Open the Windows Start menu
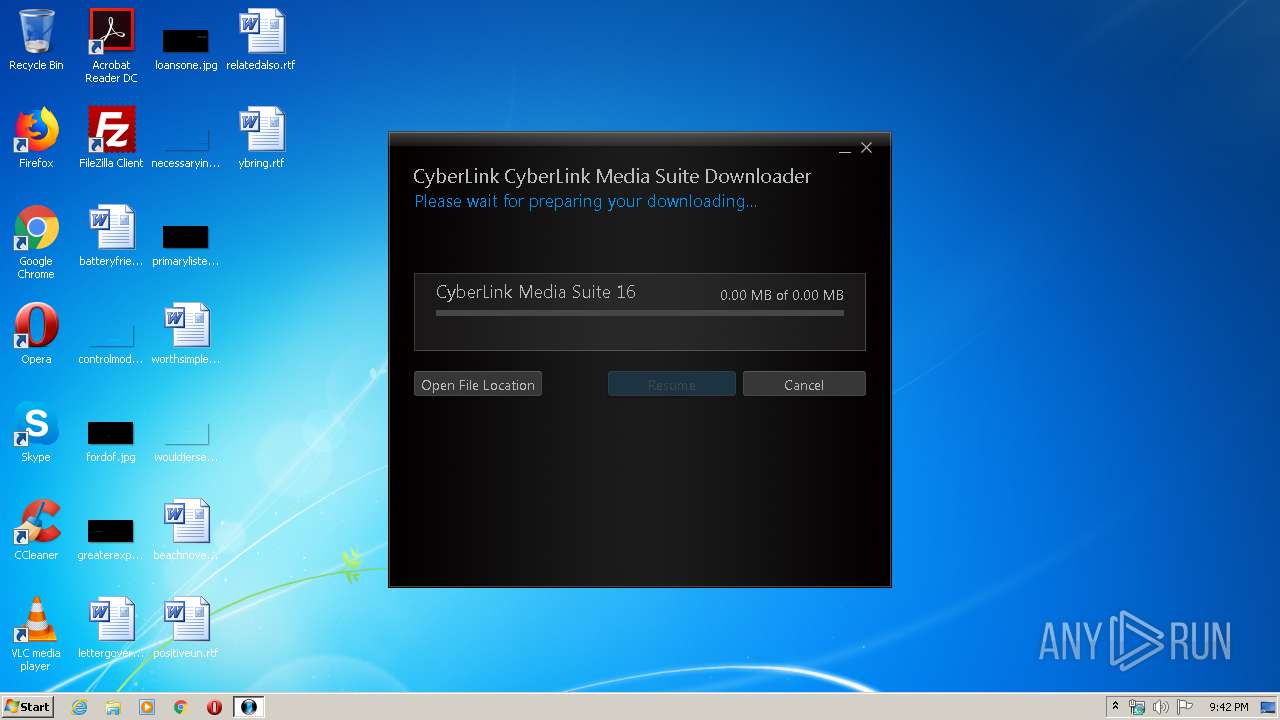Image resolution: width=1280 pixels, height=720 pixels. point(27,707)
